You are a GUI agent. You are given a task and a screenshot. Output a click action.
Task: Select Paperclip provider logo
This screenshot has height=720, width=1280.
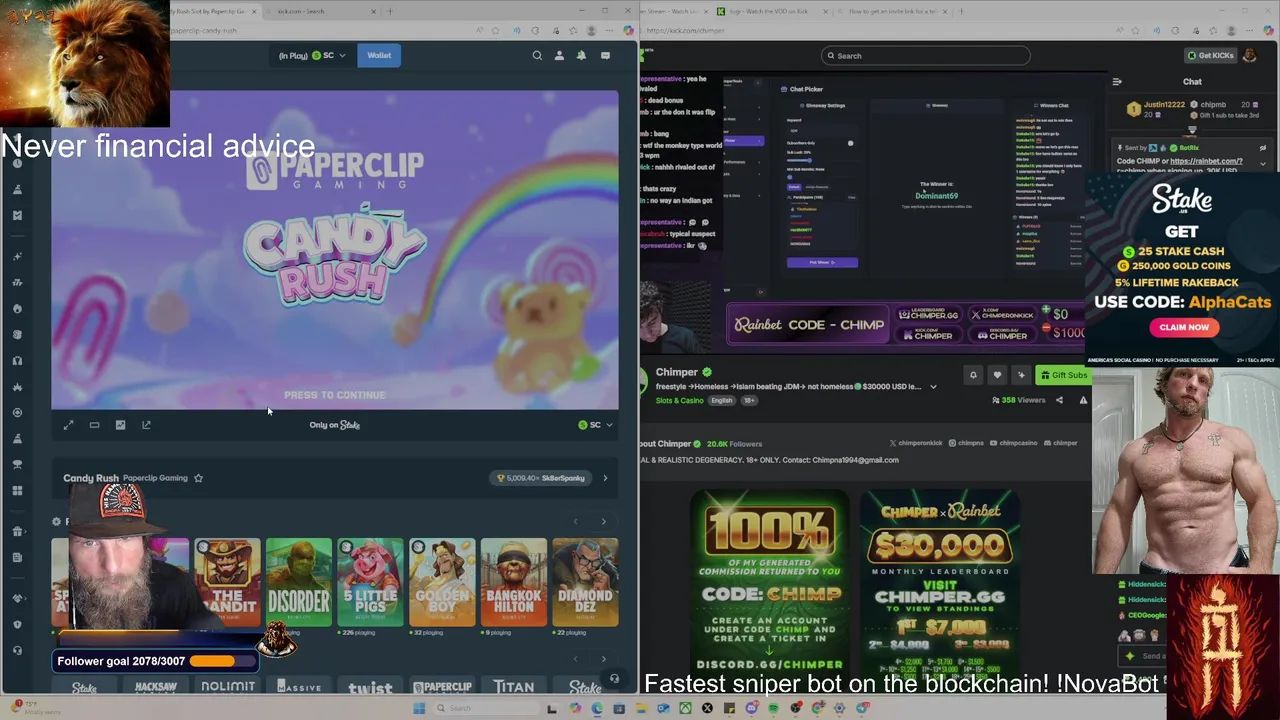[442, 687]
